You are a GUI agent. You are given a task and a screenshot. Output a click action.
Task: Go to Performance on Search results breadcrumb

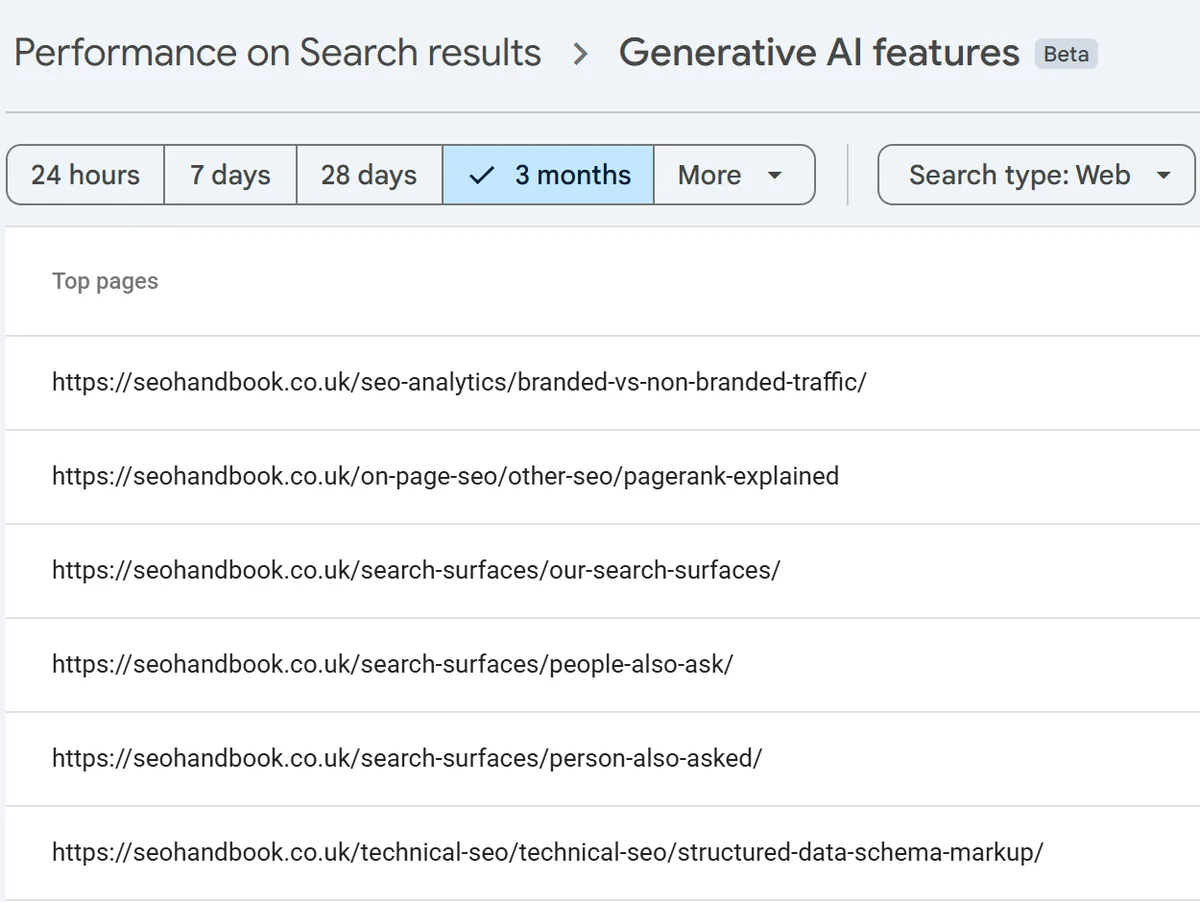[x=278, y=53]
